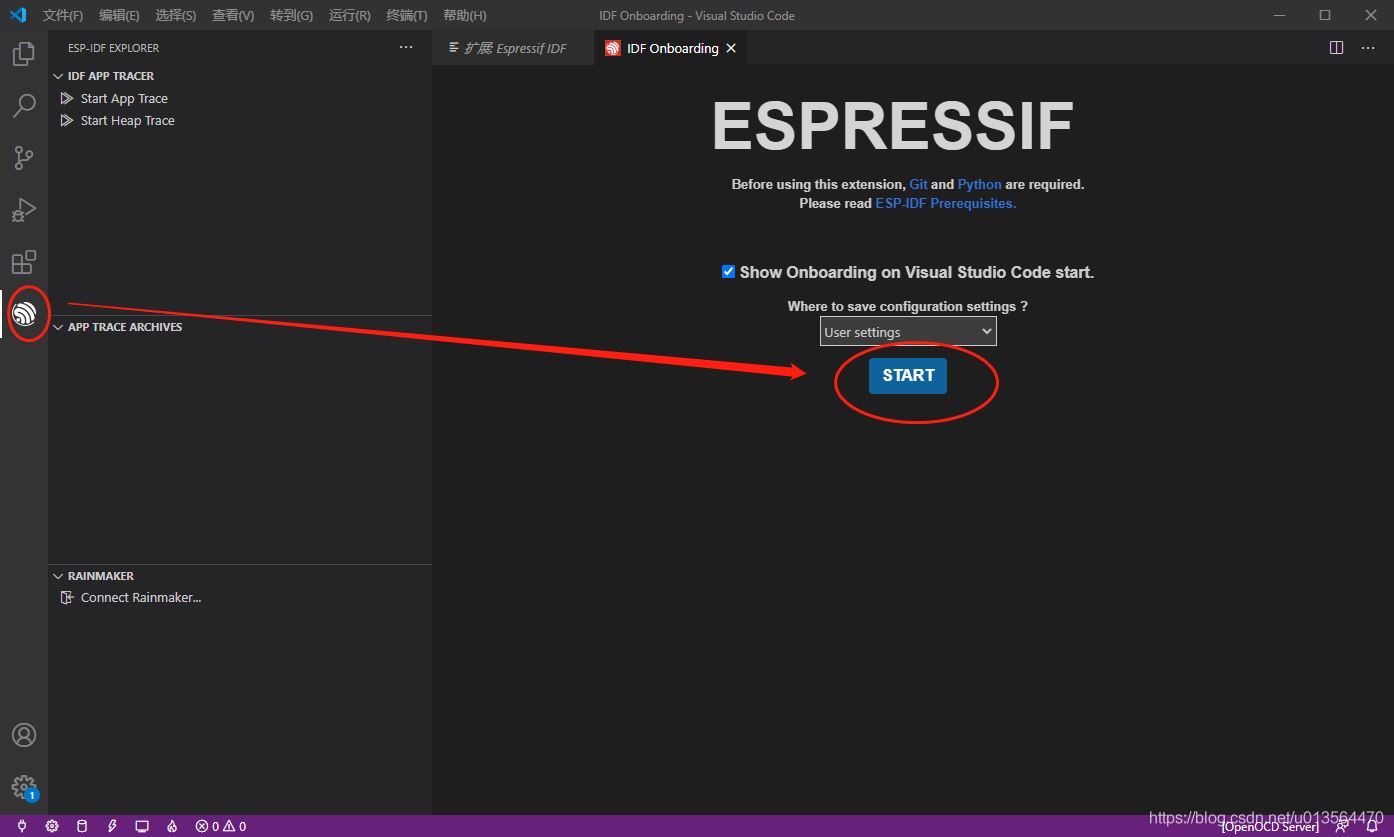Open the 转到(G) menu
The height and width of the screenshot is (837, 1394).
(x=291, y=15)
